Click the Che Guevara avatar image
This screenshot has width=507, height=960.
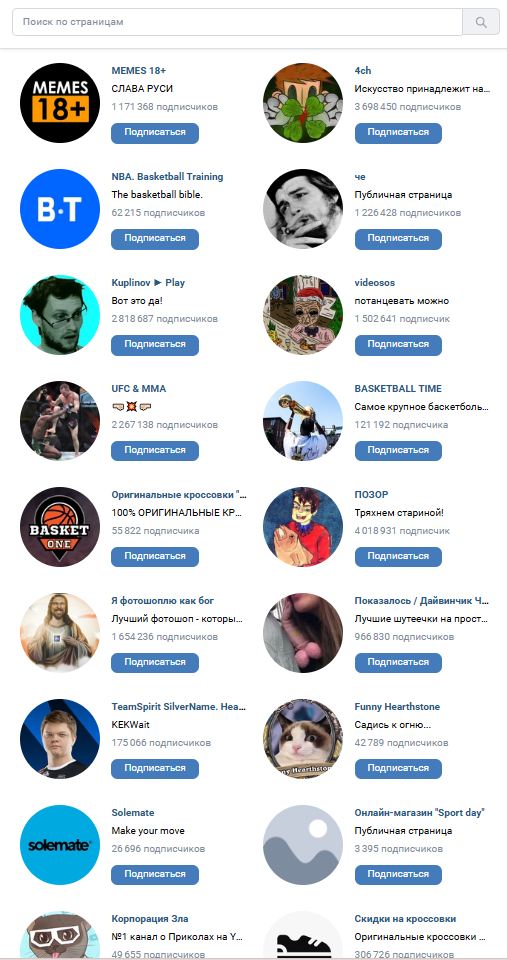(x=303, y=209)
